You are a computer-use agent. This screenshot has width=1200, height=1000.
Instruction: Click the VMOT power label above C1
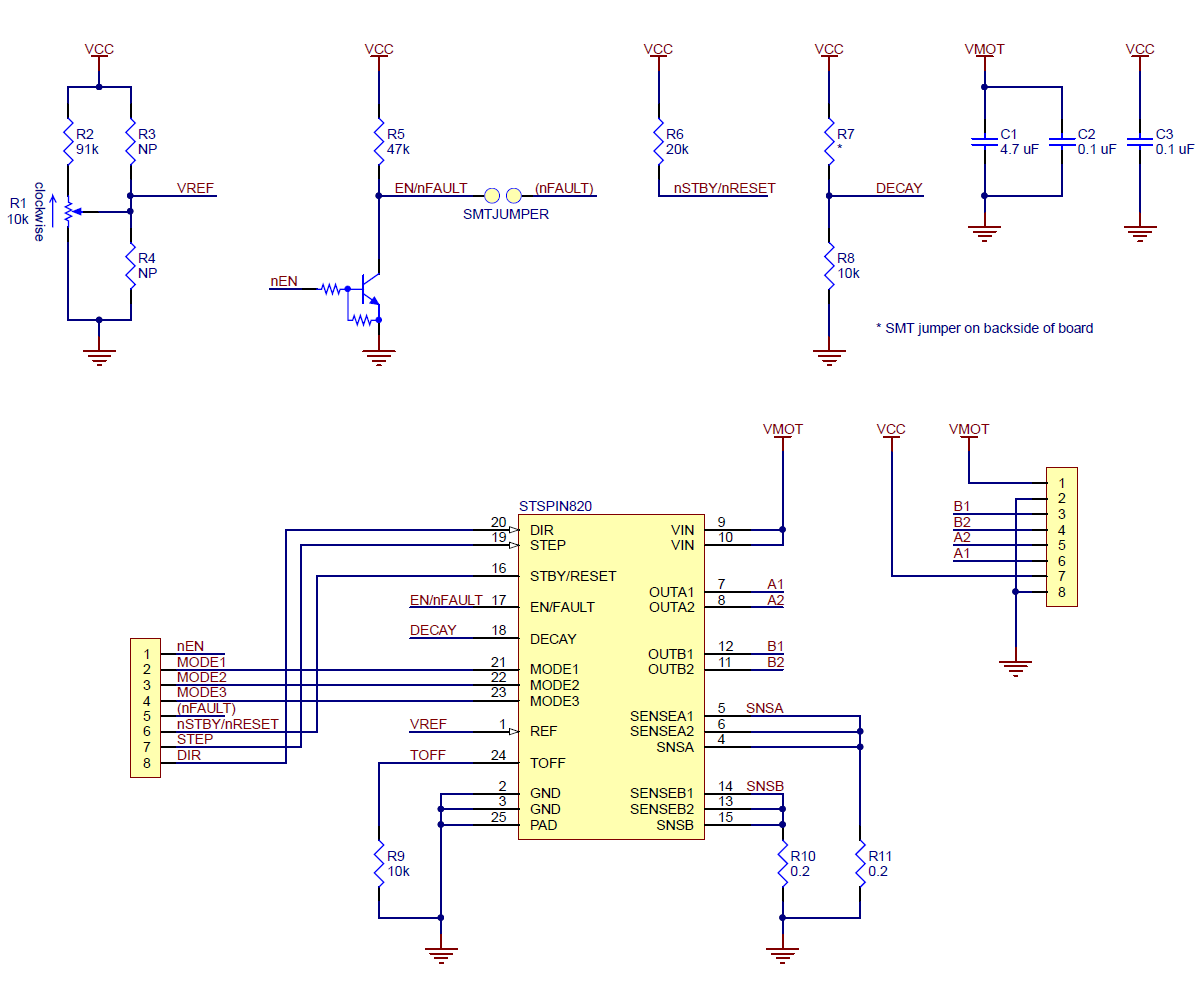pyautogui.click(x=985, y=49)
